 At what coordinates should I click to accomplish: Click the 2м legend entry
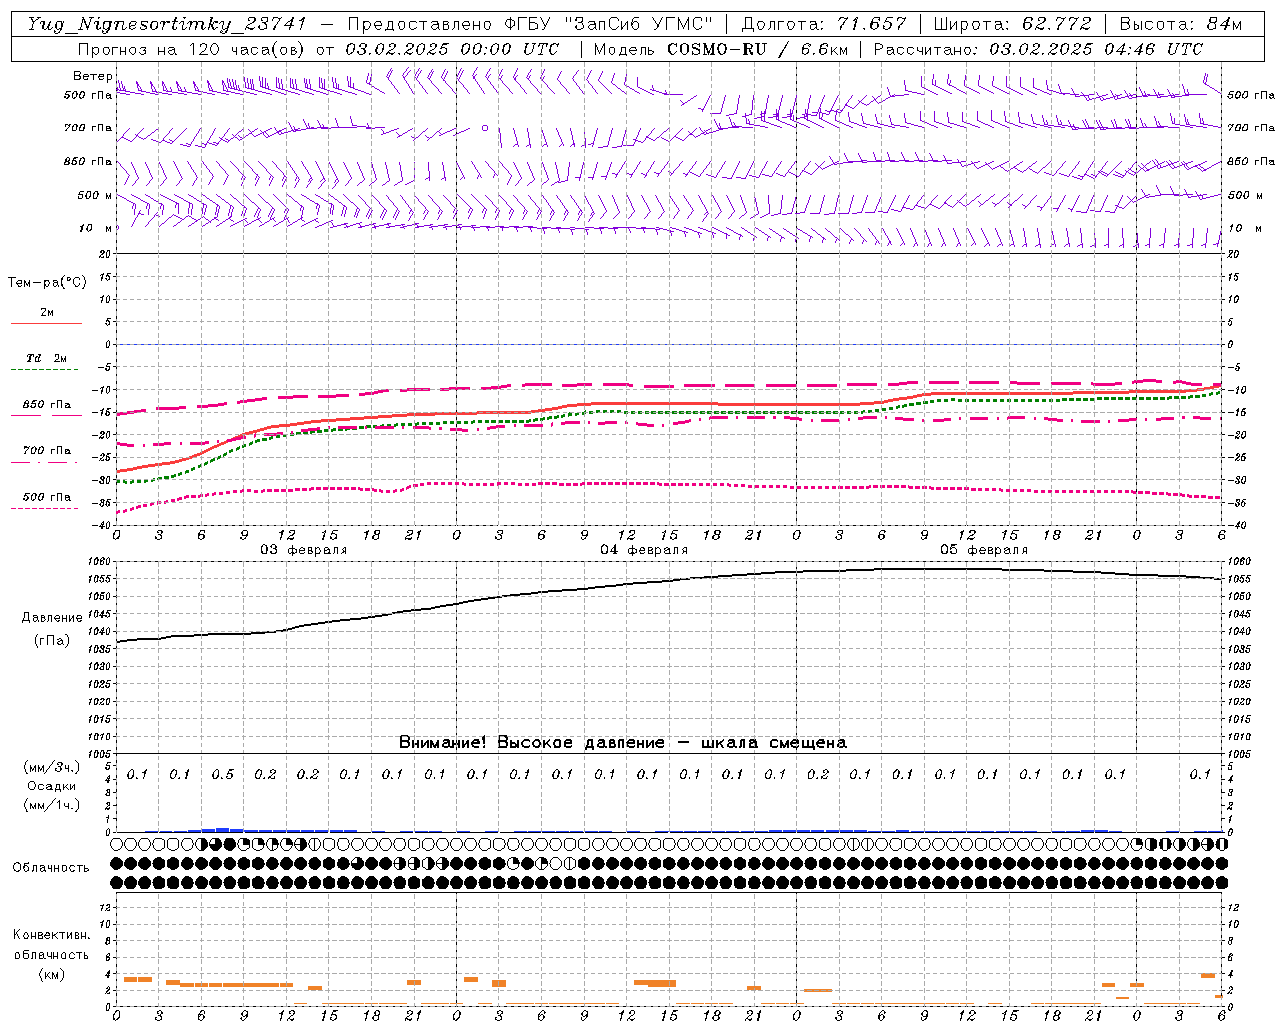pos(47,313)
